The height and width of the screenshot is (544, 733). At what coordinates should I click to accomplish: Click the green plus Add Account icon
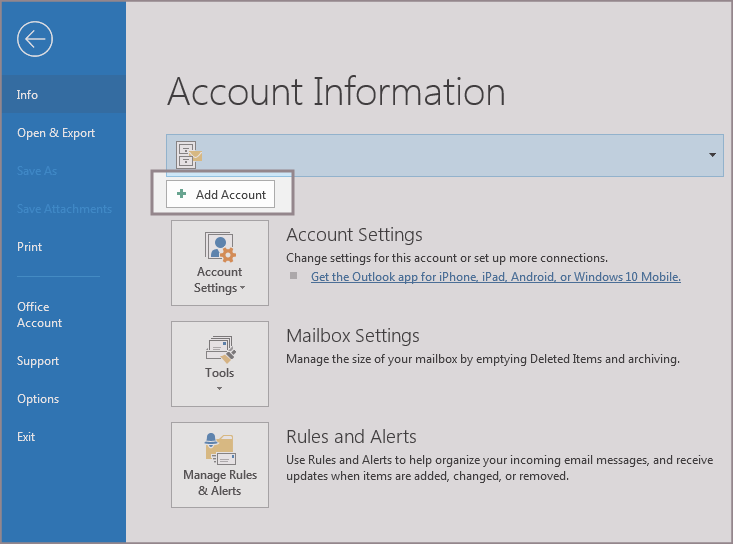point(182,195)
